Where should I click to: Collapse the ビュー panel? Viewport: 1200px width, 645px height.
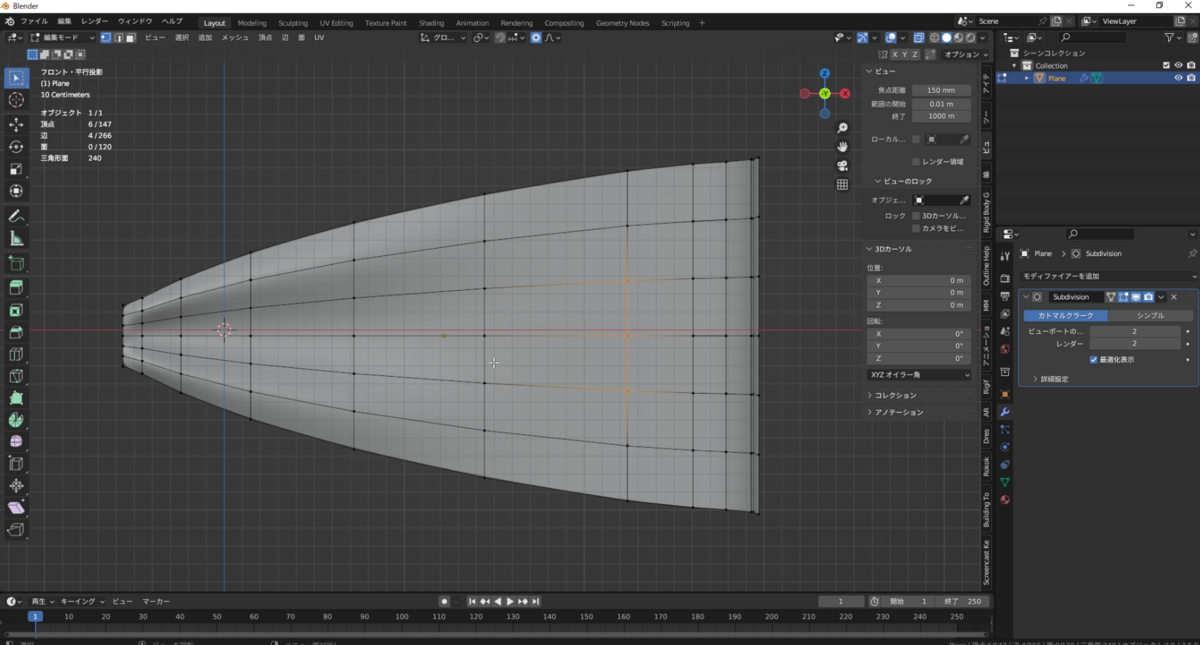click(880, 72)
